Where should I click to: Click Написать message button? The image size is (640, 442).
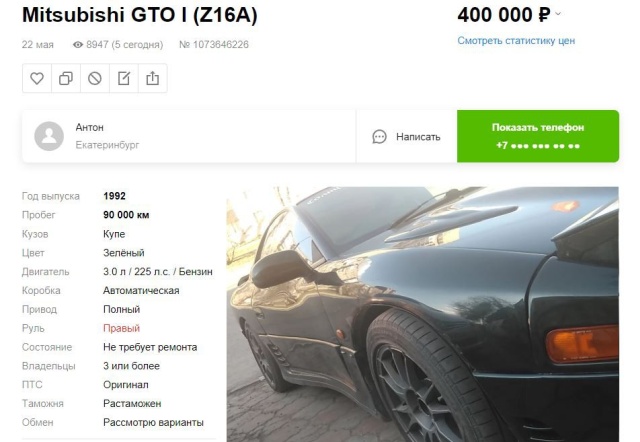[x=407, y=137]
